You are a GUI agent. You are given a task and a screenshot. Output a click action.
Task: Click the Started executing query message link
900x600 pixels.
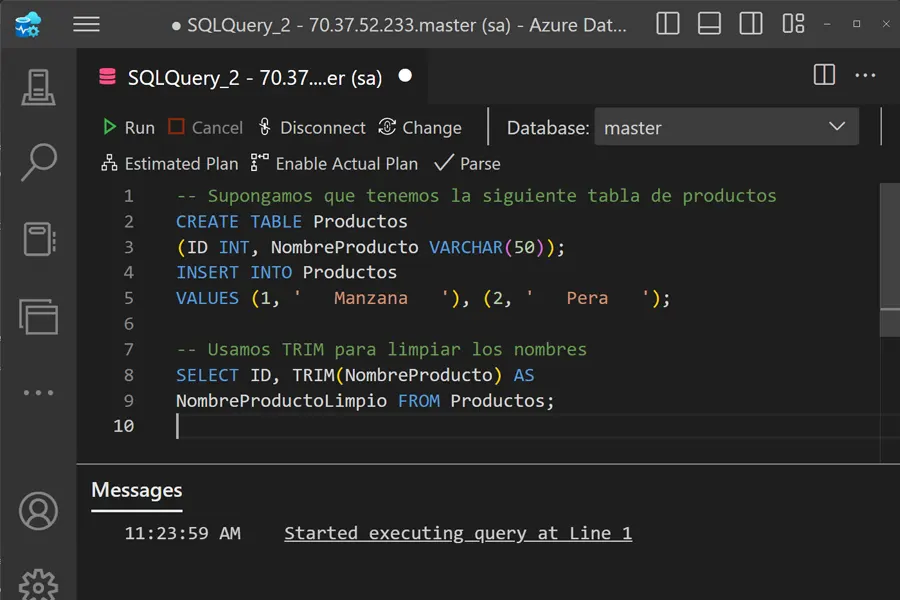pos(458,533)
